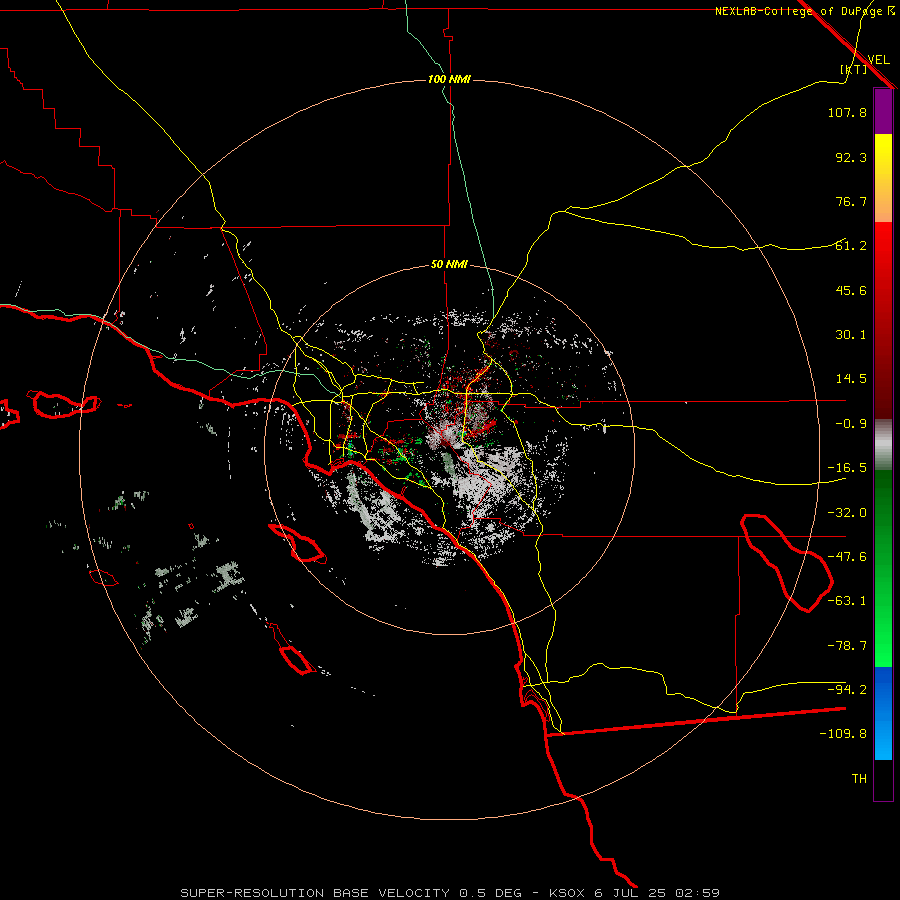Select the -47.6 legend value
This screenshot has height=900, width=900.
click(847, 557)
